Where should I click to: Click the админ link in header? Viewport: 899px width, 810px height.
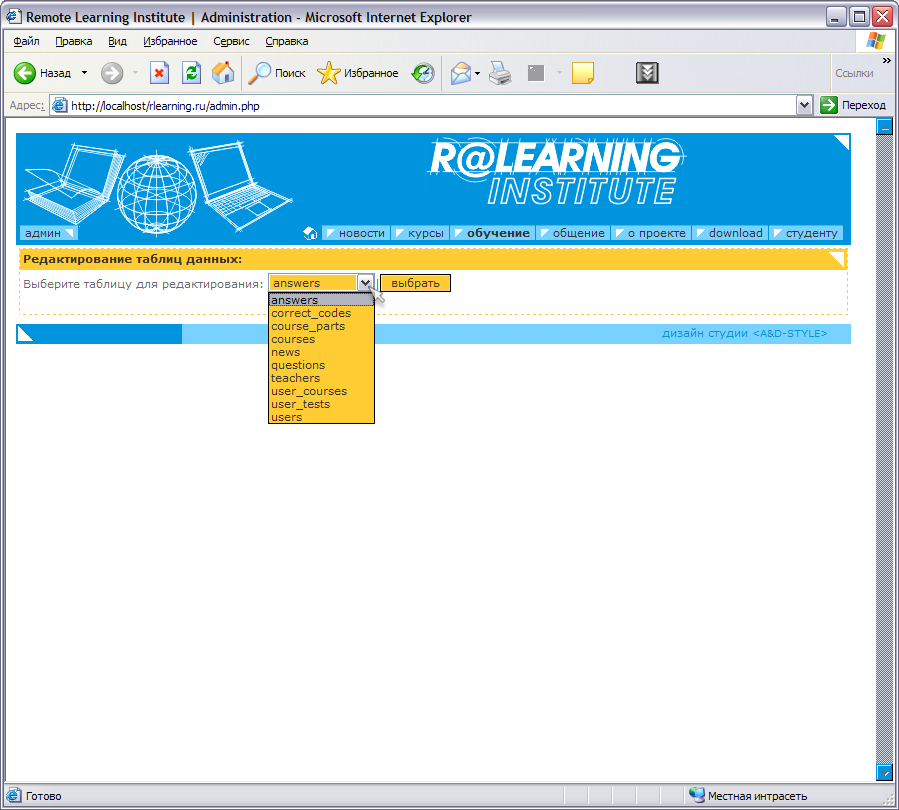click(x=48, y=233)
